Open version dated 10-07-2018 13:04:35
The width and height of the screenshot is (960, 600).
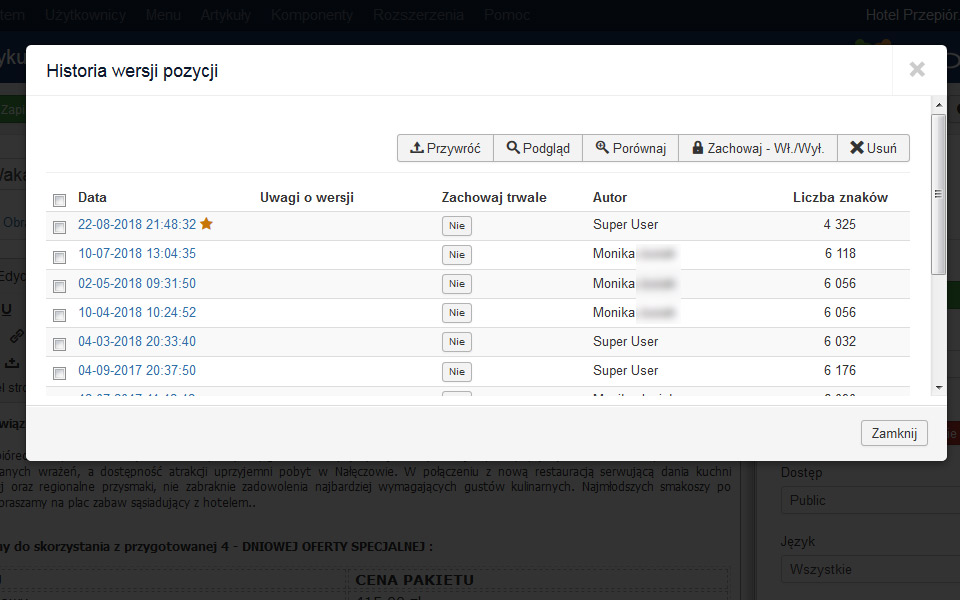(137, 253)
